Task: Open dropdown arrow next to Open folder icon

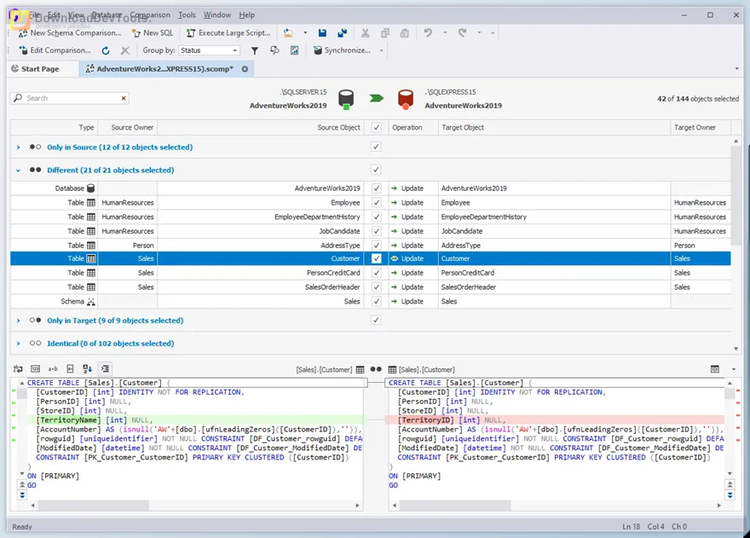Action: coord(305,33)
